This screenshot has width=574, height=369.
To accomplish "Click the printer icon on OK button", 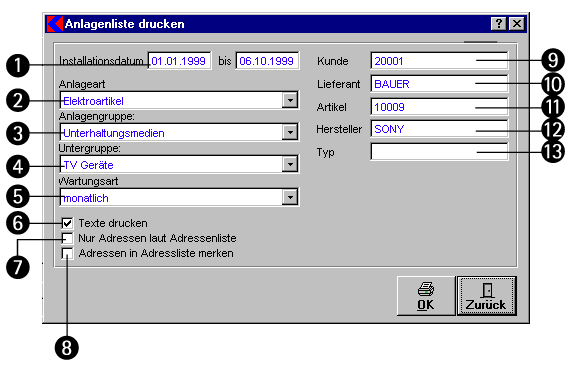I will click(x=426, y=289).
